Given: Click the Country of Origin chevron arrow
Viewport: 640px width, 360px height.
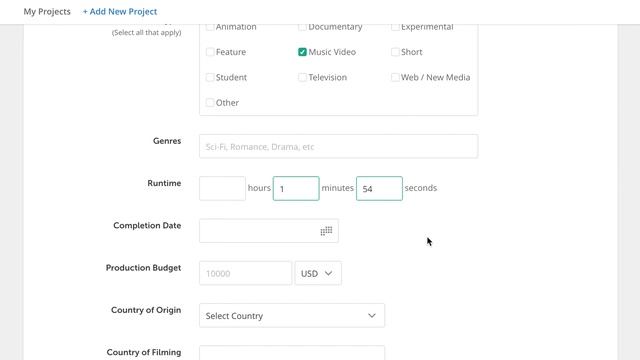Looking at the screenshot, I should pos(371,316).
